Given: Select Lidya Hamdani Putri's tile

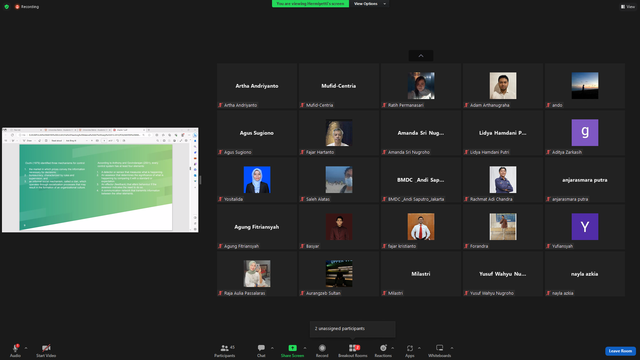Looking at the screenshot, I should (x=503, y=133).
